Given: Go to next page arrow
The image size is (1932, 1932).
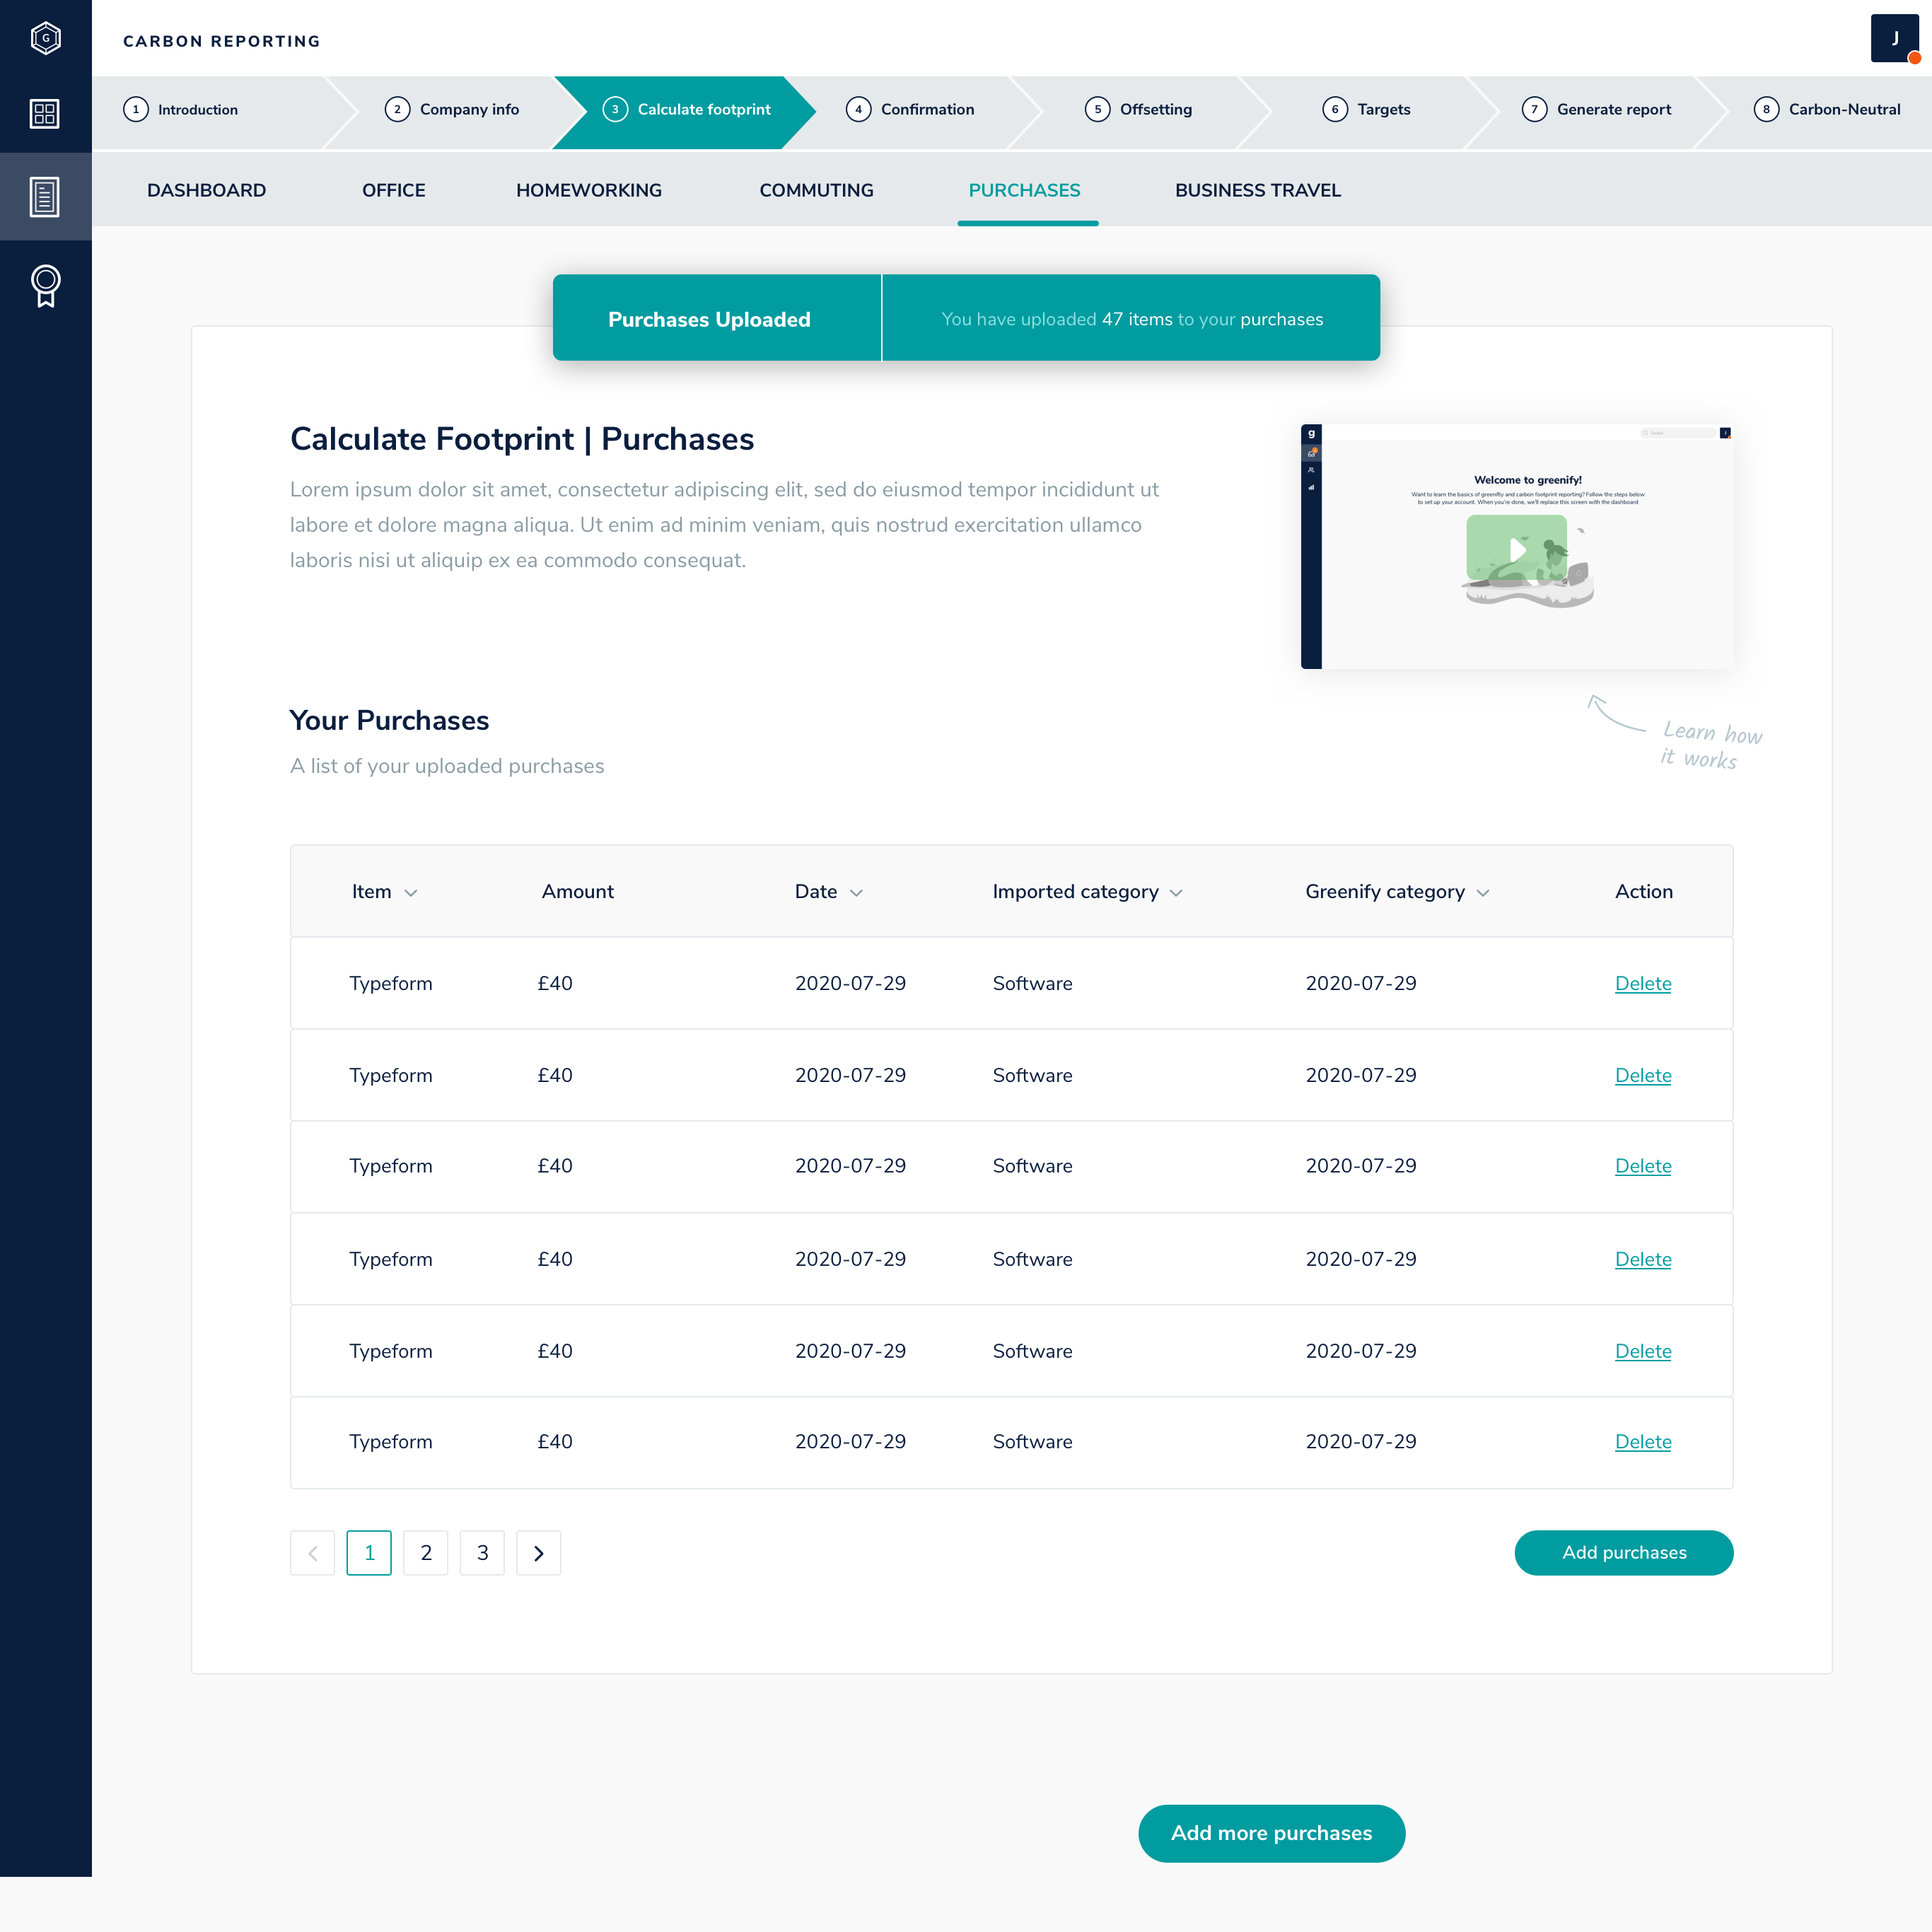Looking at the screenshot, I should point(539,1553).
